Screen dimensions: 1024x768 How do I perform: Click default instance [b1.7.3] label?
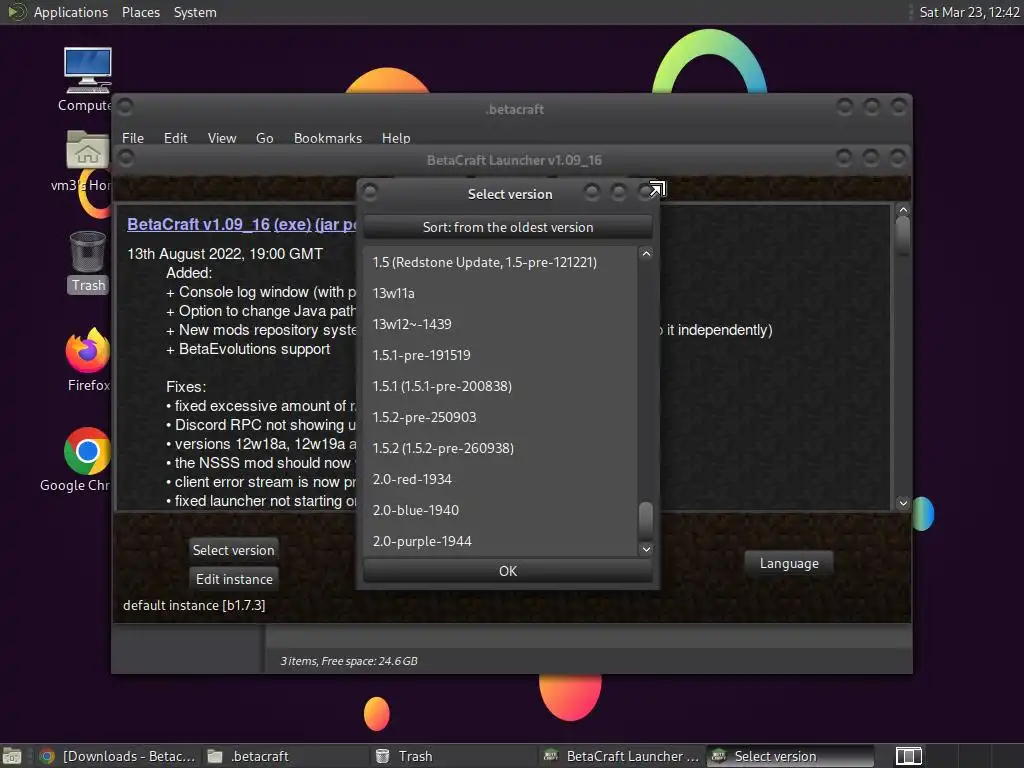tap(194, 605)
